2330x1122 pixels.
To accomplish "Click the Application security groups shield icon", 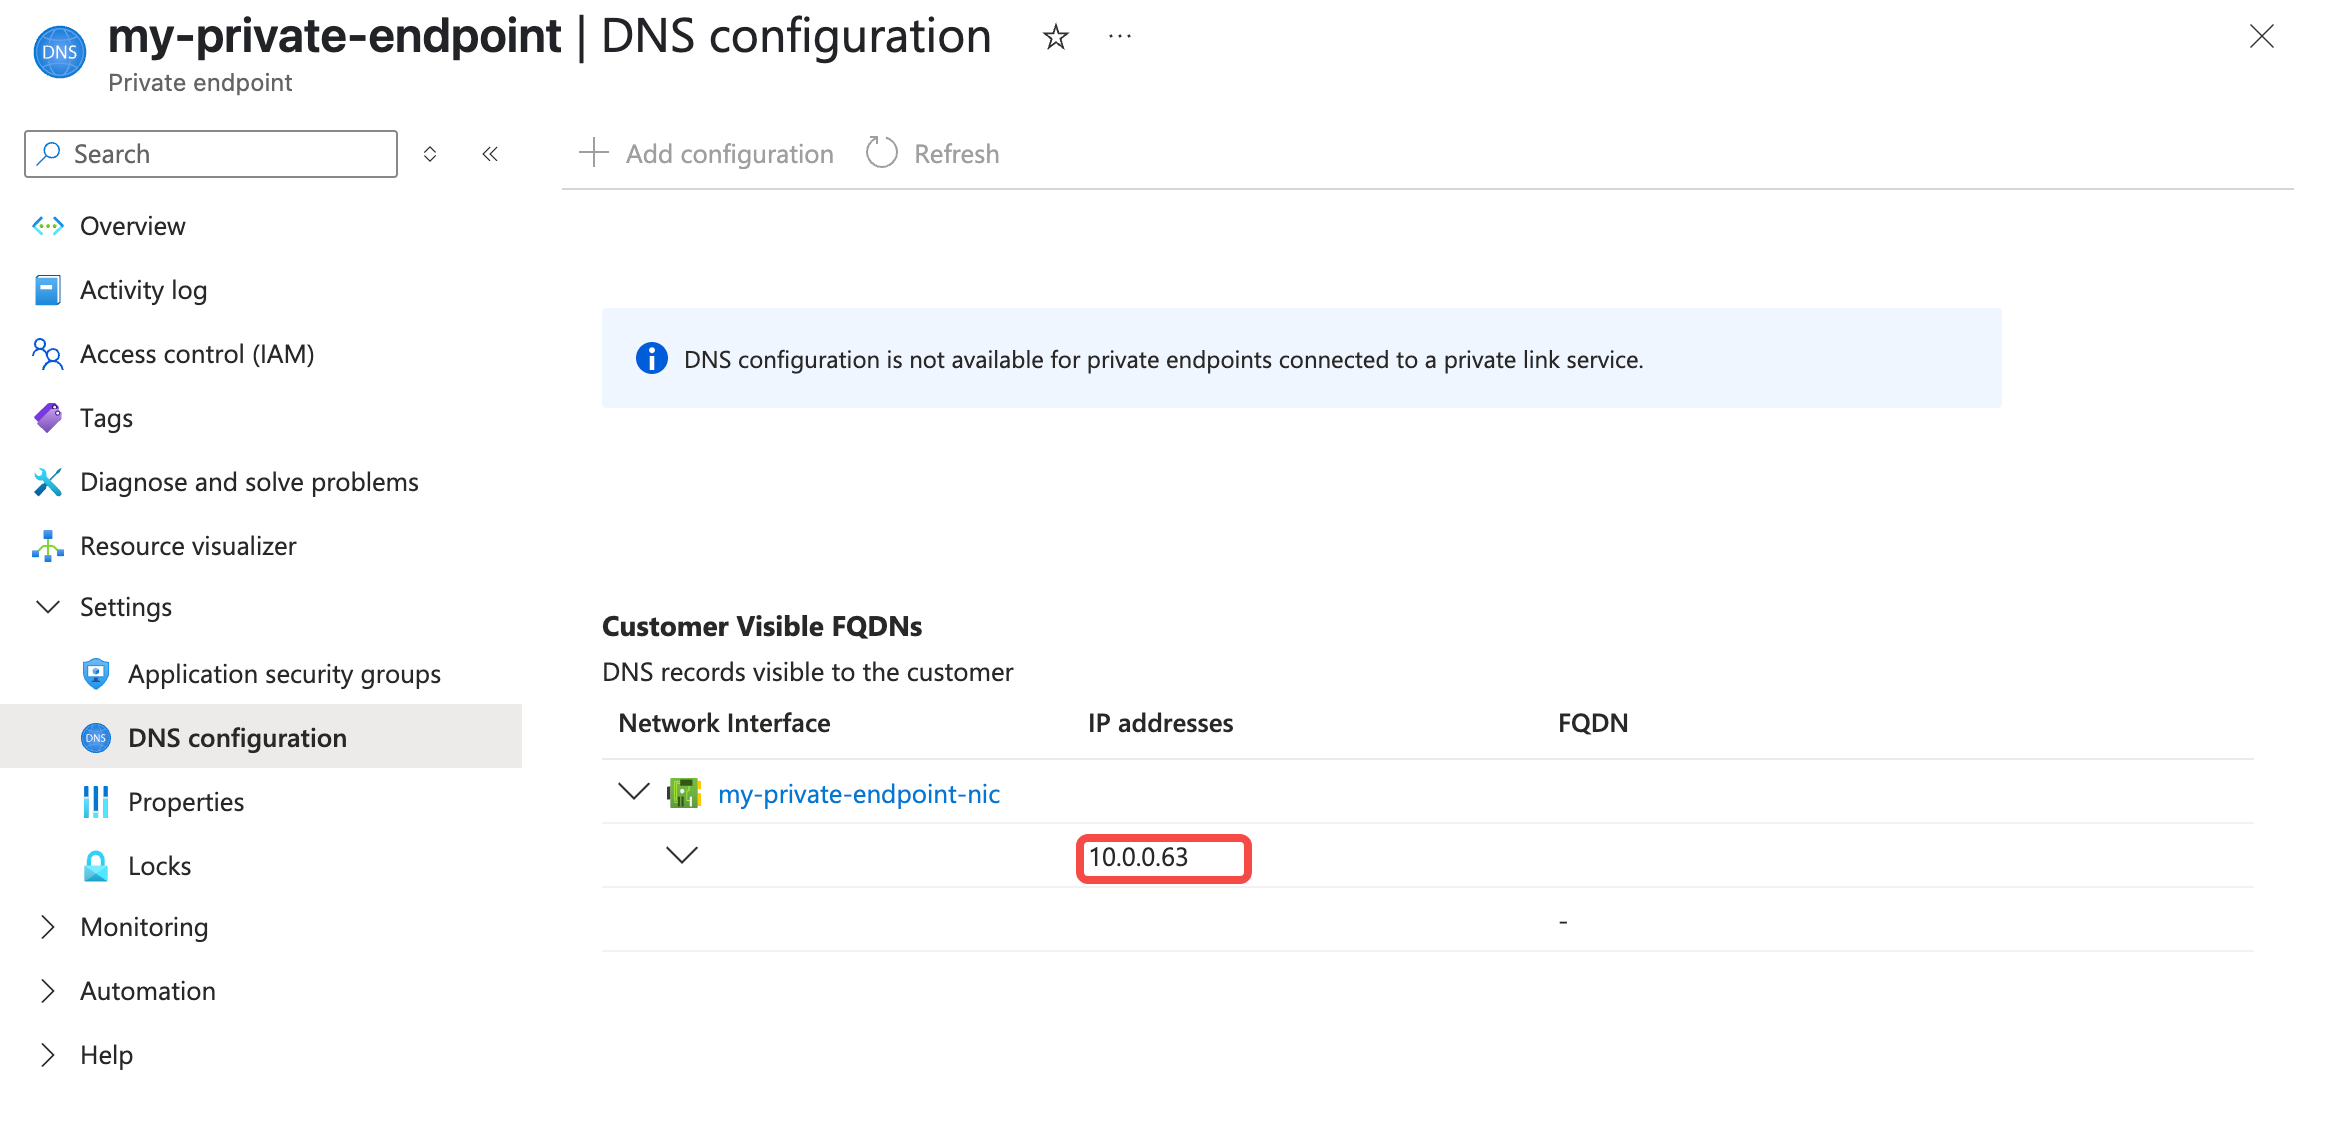I will tap(96, 674).
